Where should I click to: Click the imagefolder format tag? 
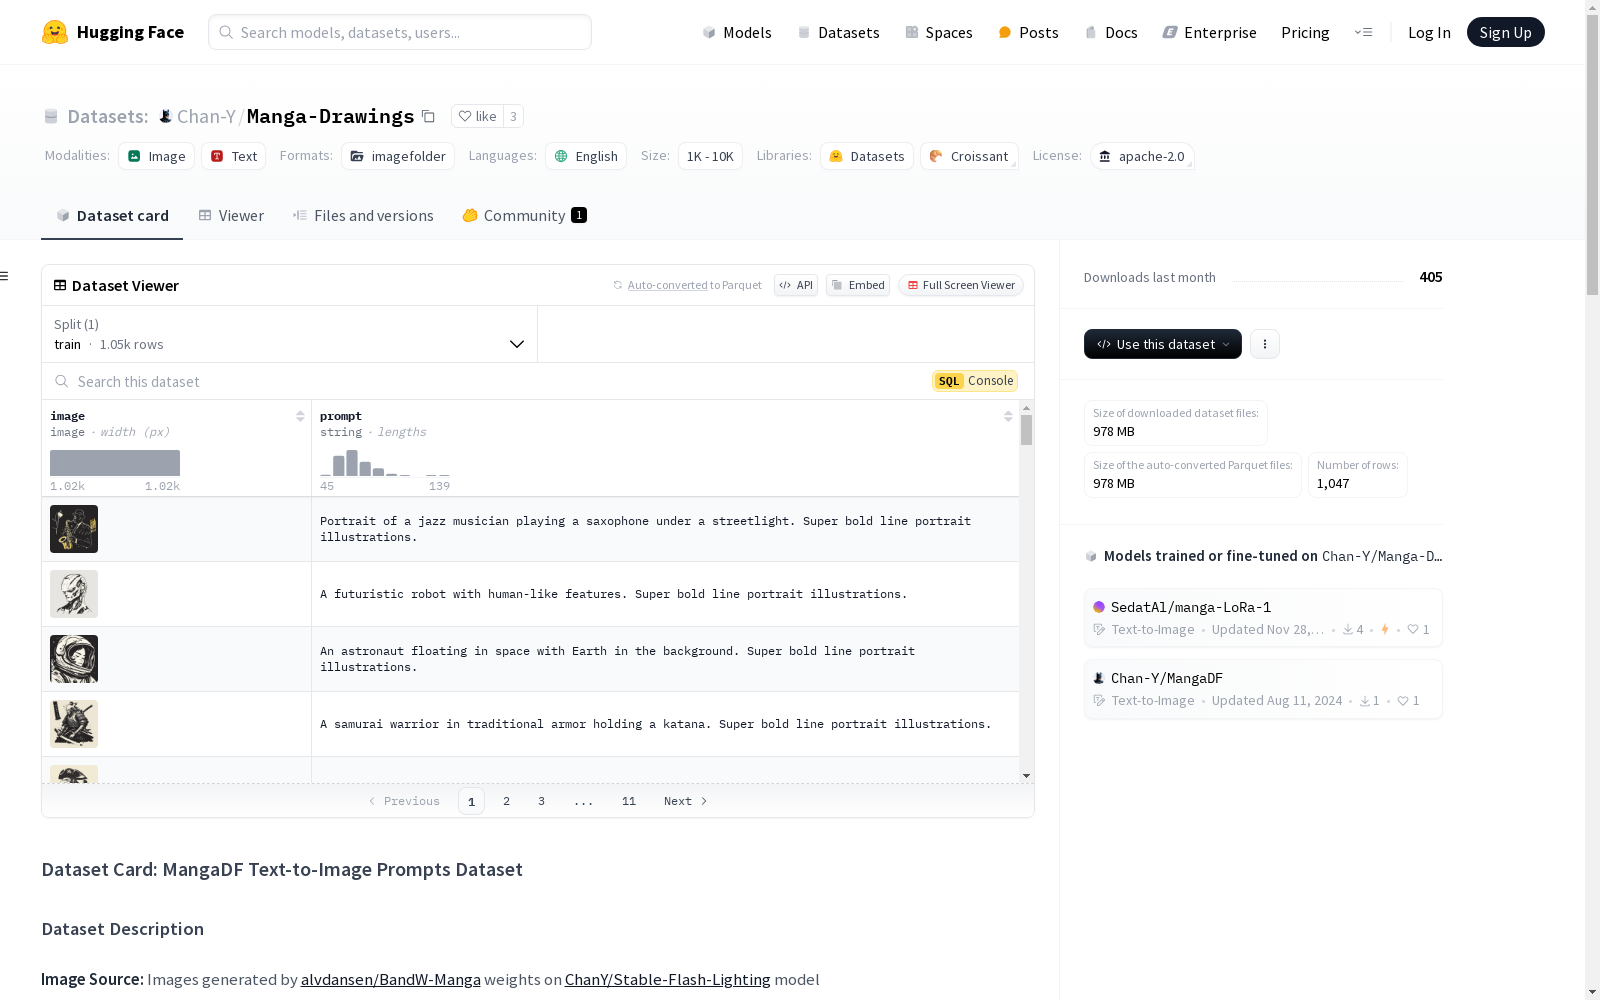click(x=398, y=156)
